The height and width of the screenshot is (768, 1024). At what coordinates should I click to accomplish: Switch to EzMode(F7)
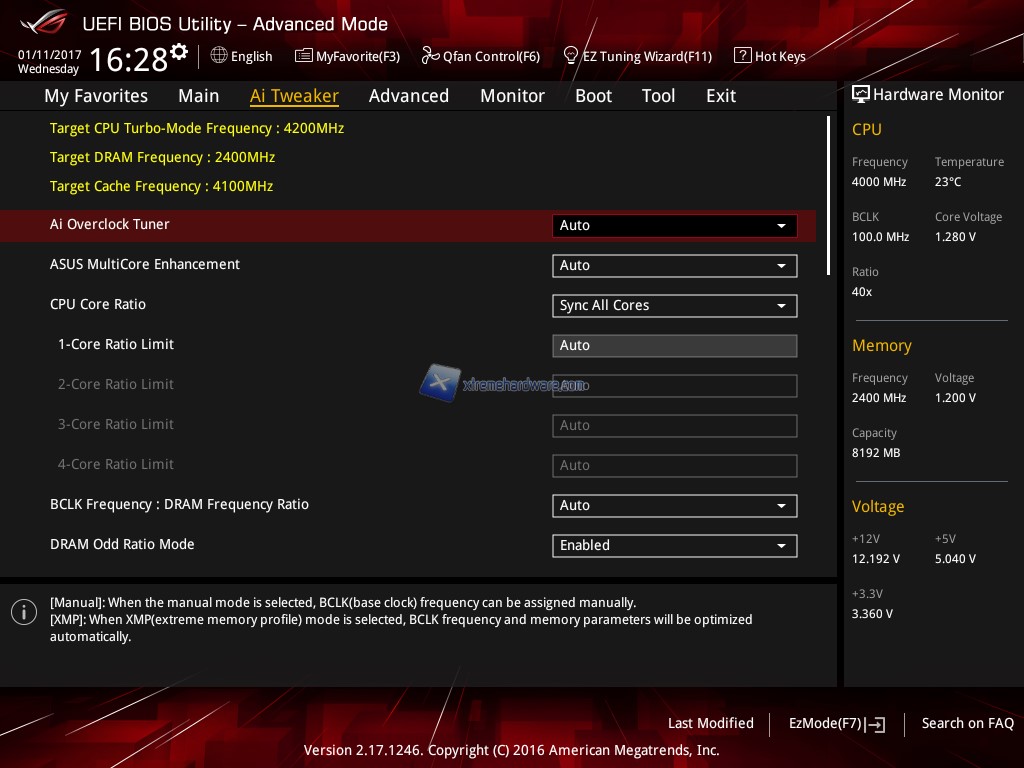[836, 723]
